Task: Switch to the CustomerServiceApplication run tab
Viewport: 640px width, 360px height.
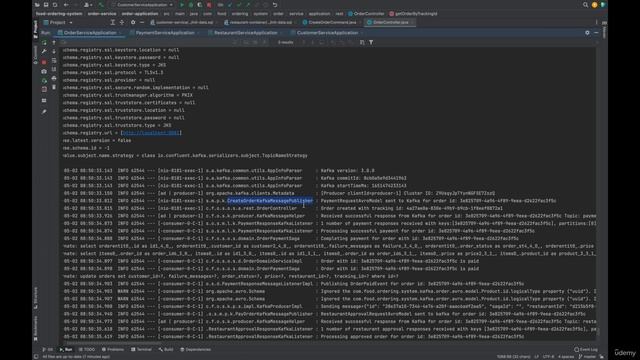Action: coord(327,33)
